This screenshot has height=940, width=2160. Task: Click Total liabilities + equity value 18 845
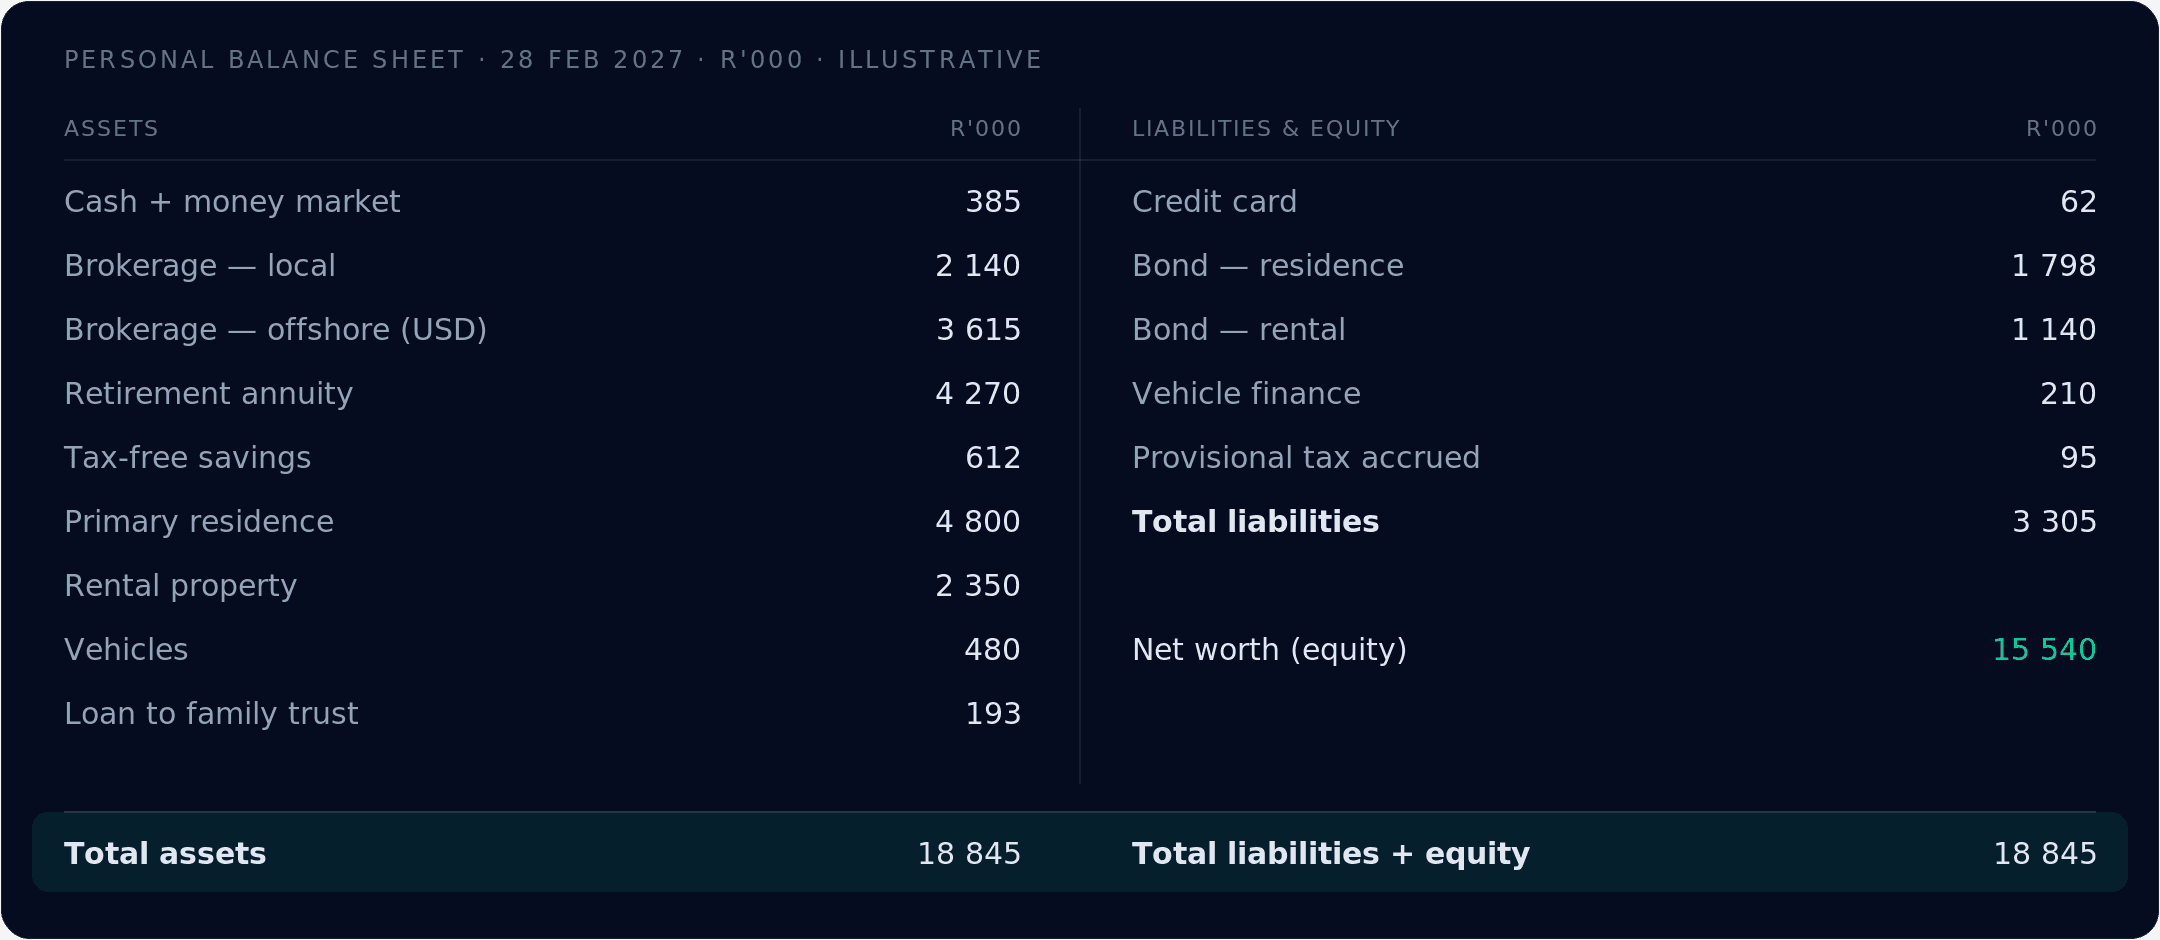click(2045, 854)
